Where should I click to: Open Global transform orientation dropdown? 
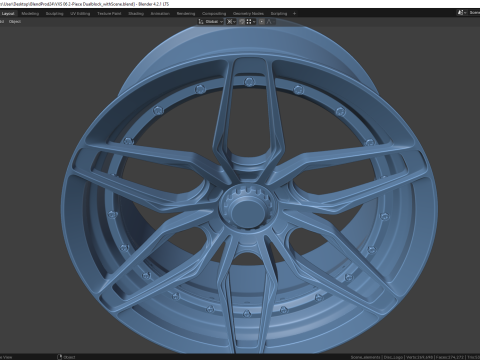[211, 22]
